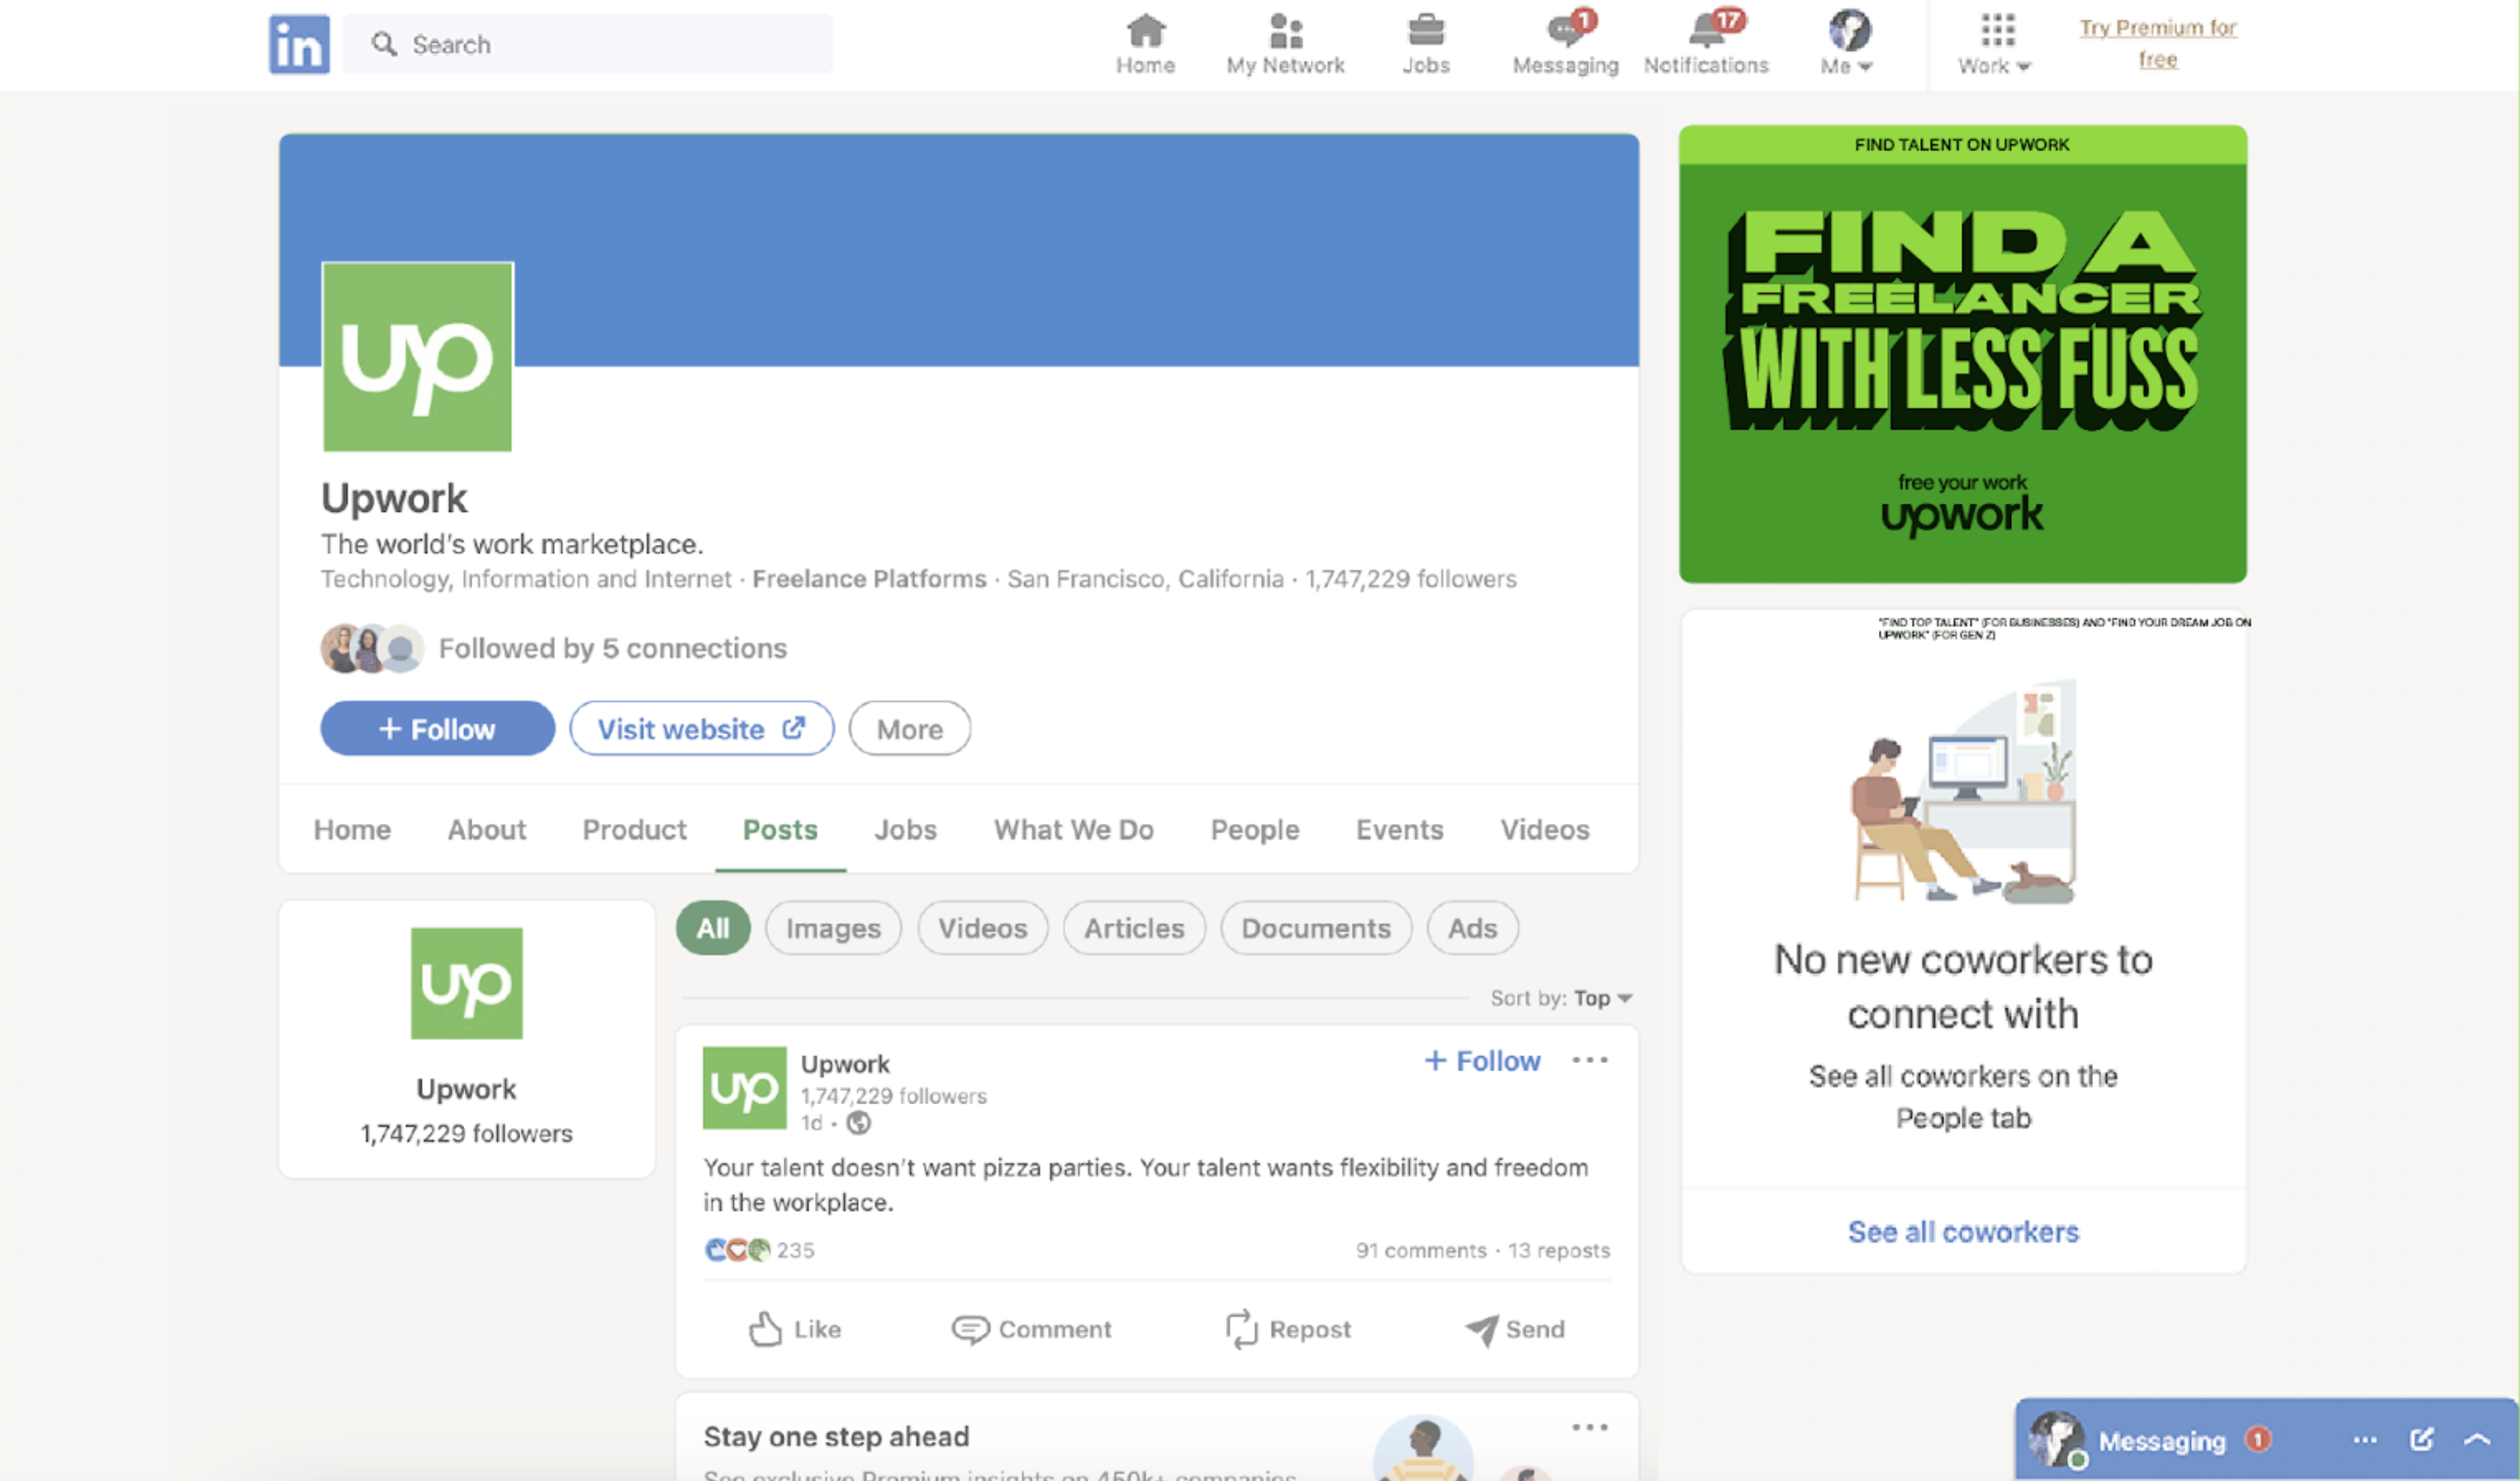Image resolution: width=2520 pixels, height=1481 pixels.
Task: Open Sort by Top dropdown
Action: coord(1561,997)
